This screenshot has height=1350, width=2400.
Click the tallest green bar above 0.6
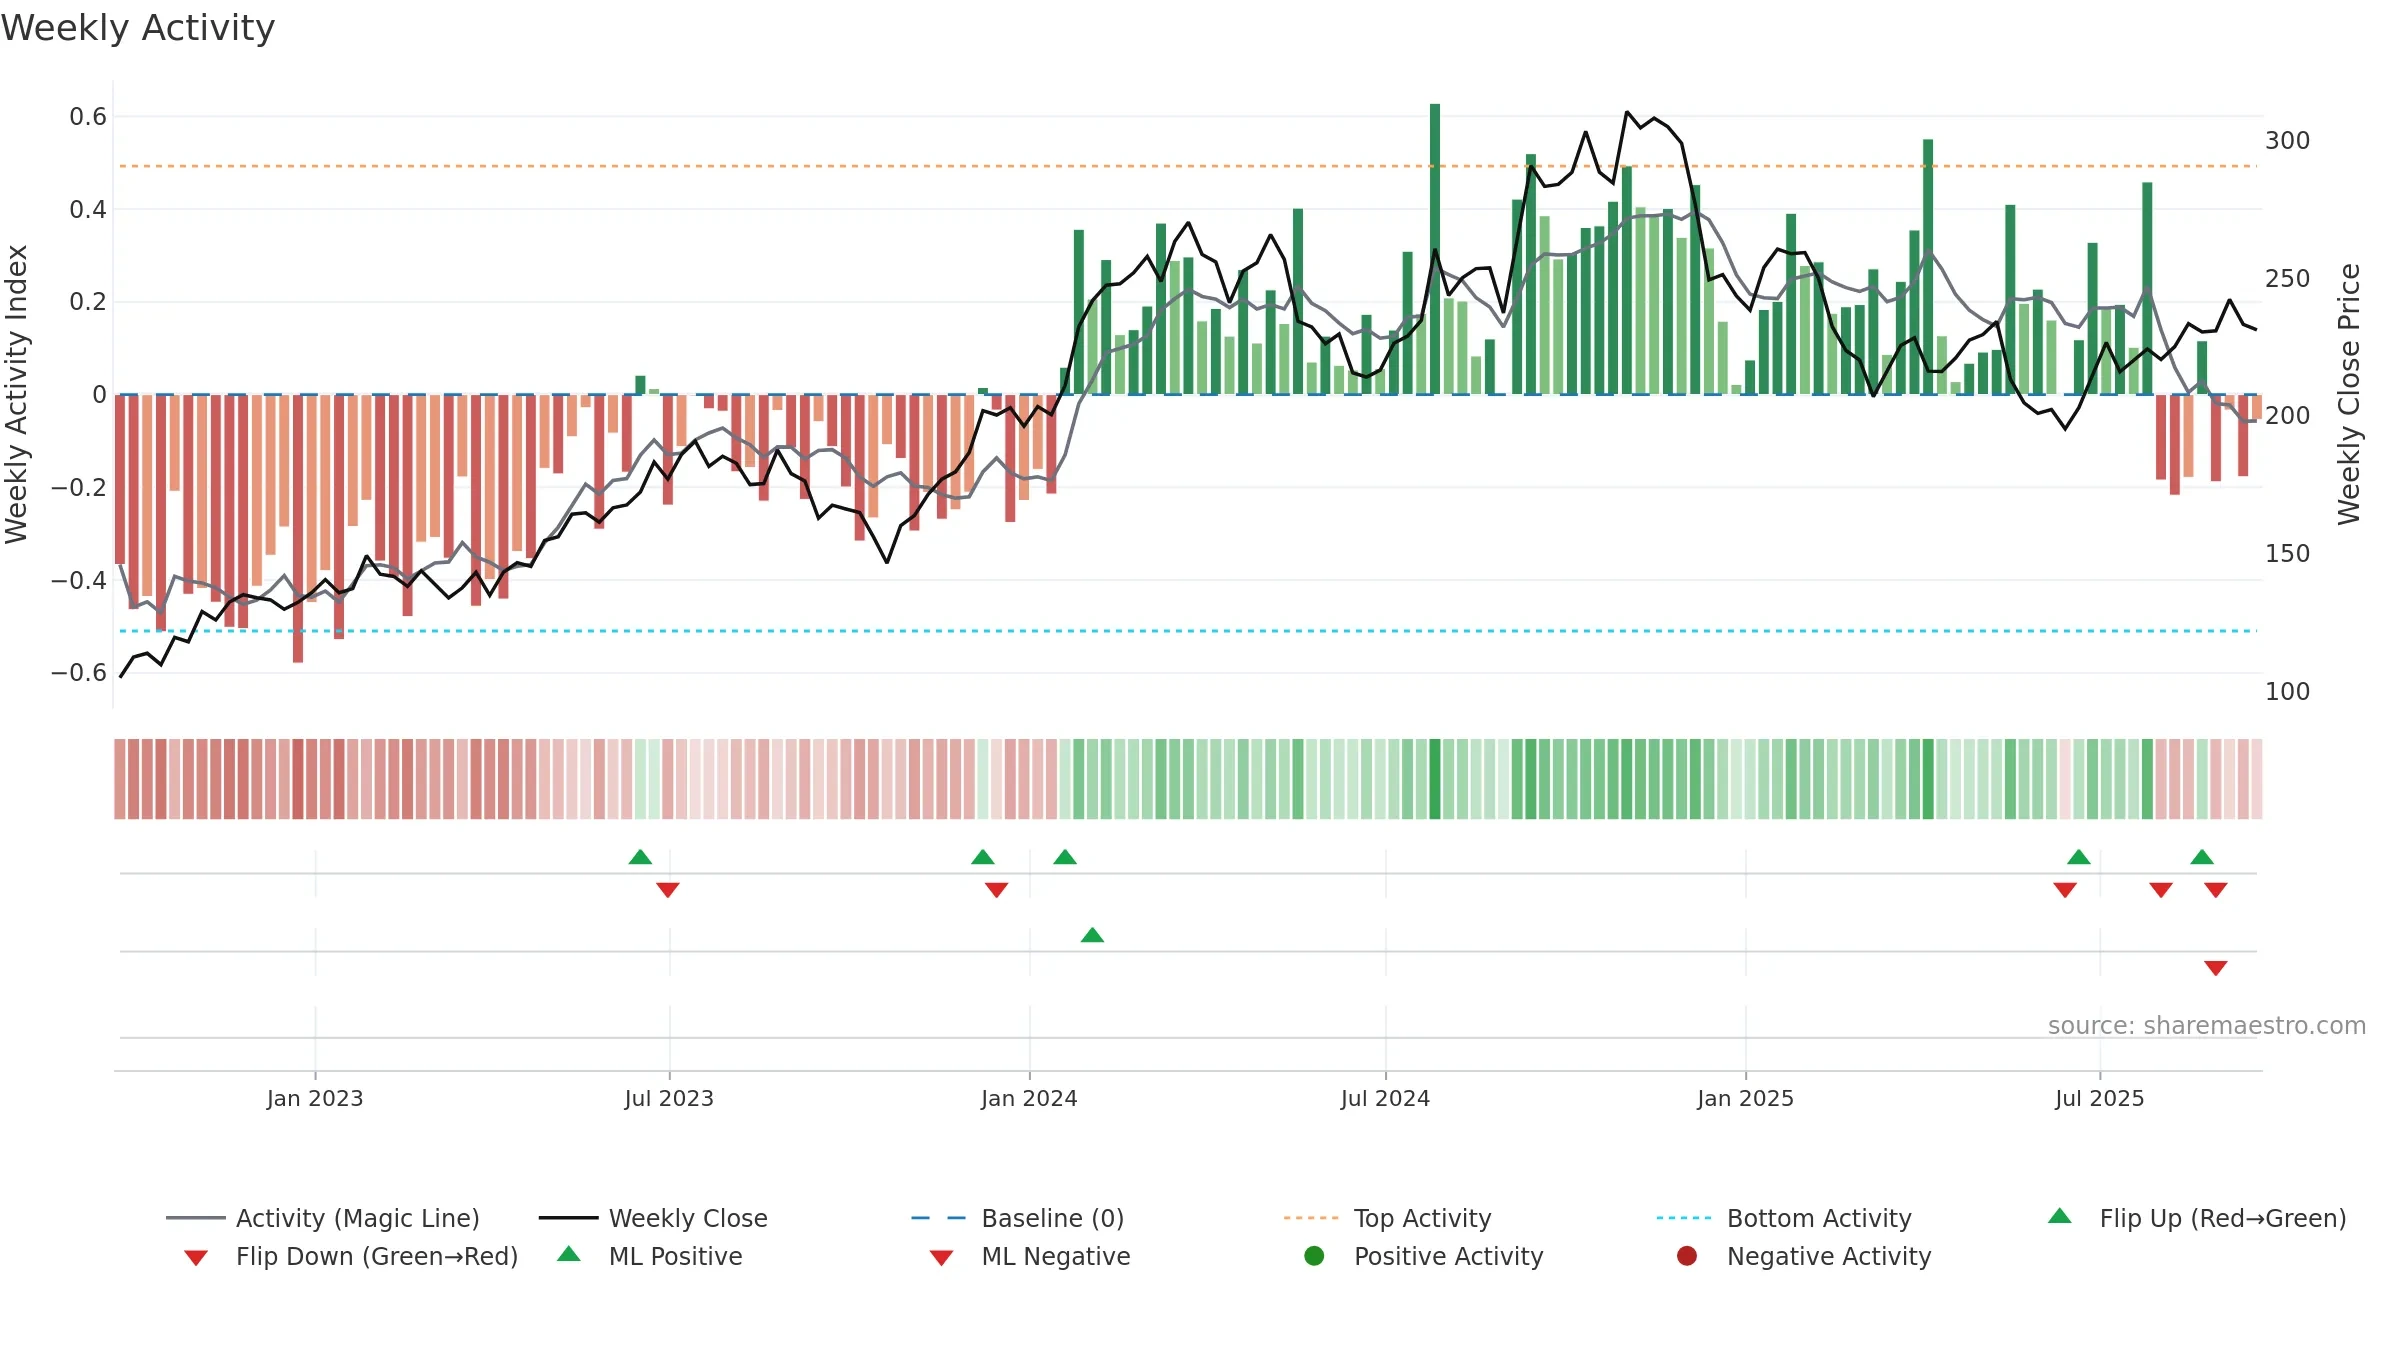pyautogui.click(x=1435, y=248)
